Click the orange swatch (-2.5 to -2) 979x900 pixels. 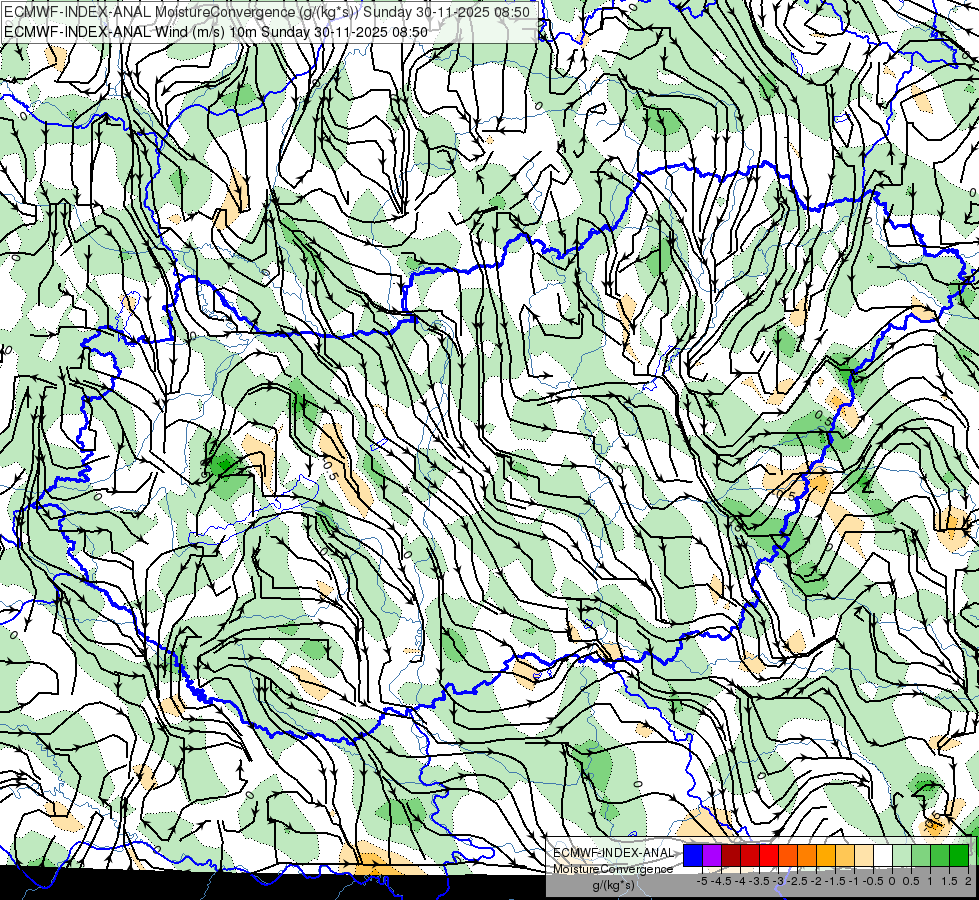[x=807, y=856]
